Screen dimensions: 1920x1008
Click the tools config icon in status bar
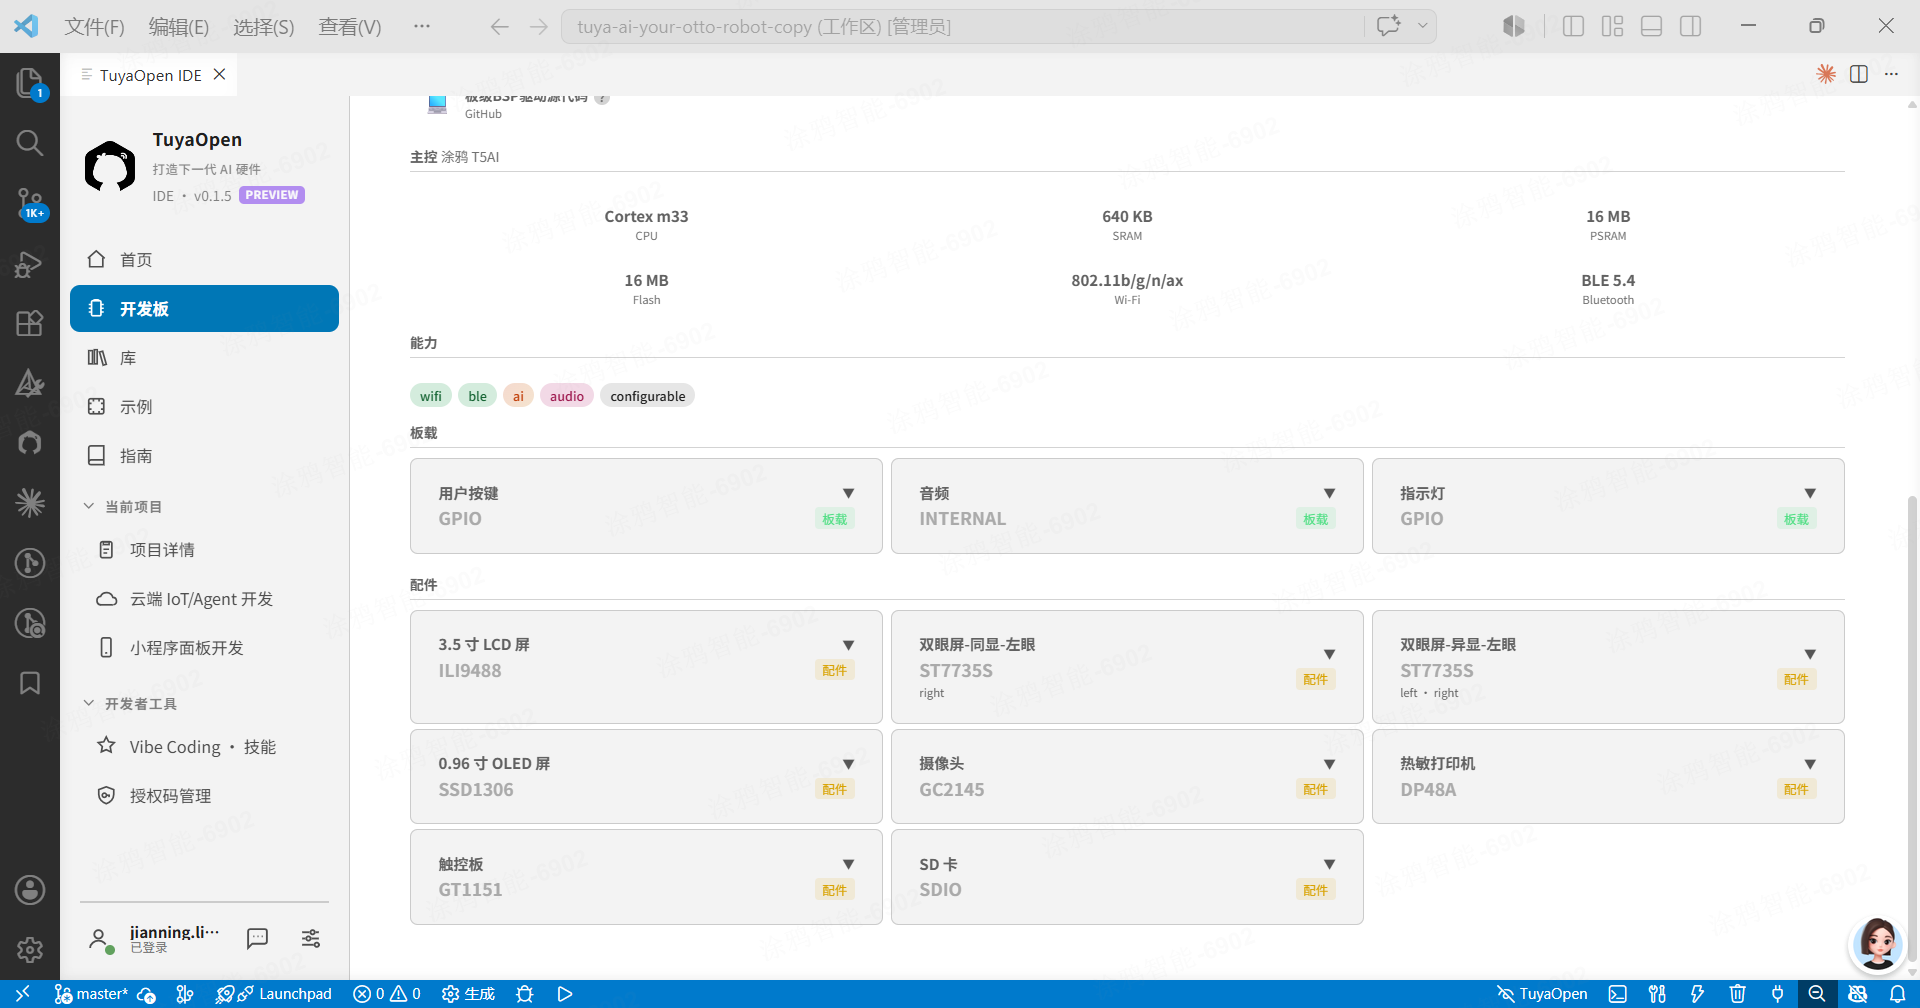1658,994
